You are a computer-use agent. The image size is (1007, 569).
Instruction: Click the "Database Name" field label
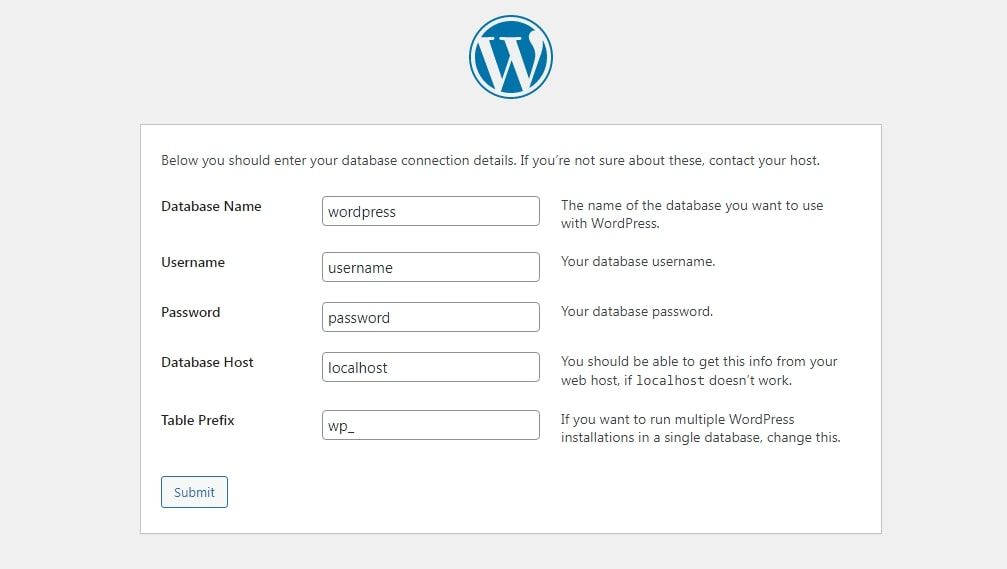pos(211,207)
